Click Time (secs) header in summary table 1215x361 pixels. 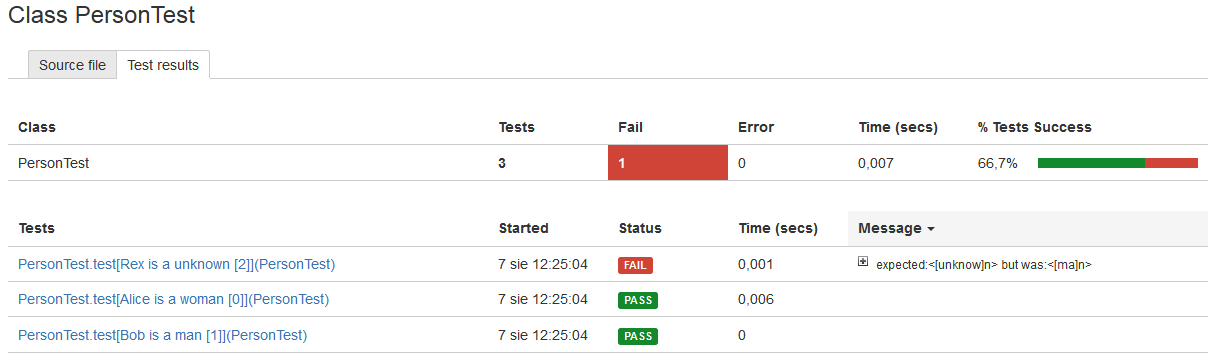click(898, 127)
